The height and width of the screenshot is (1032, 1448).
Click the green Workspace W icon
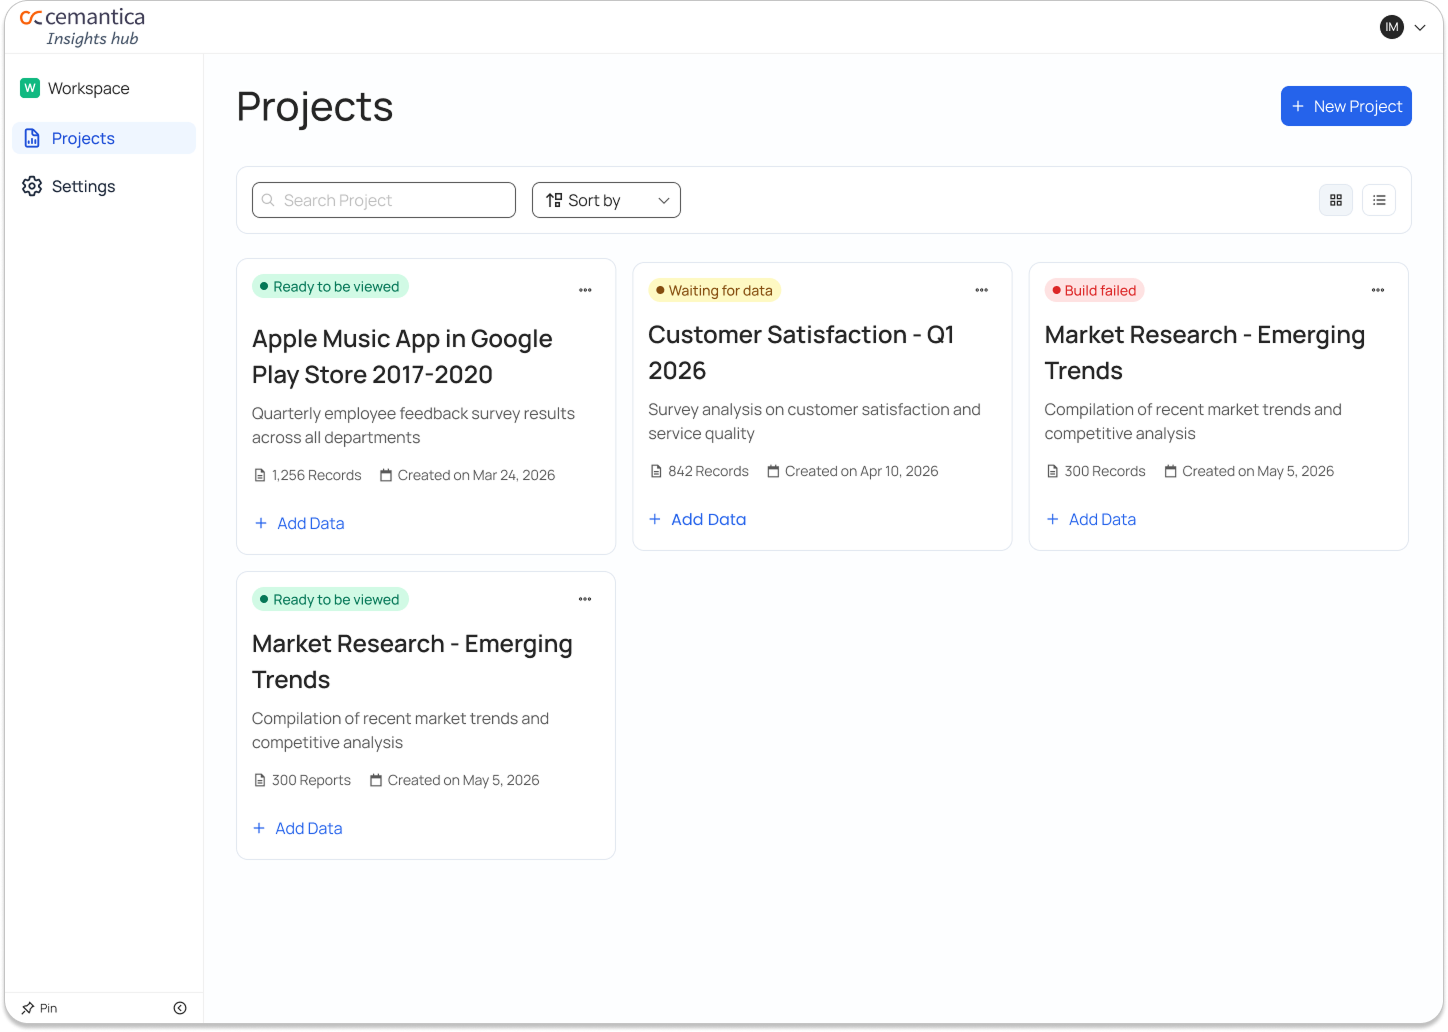(x=30, y=88)
